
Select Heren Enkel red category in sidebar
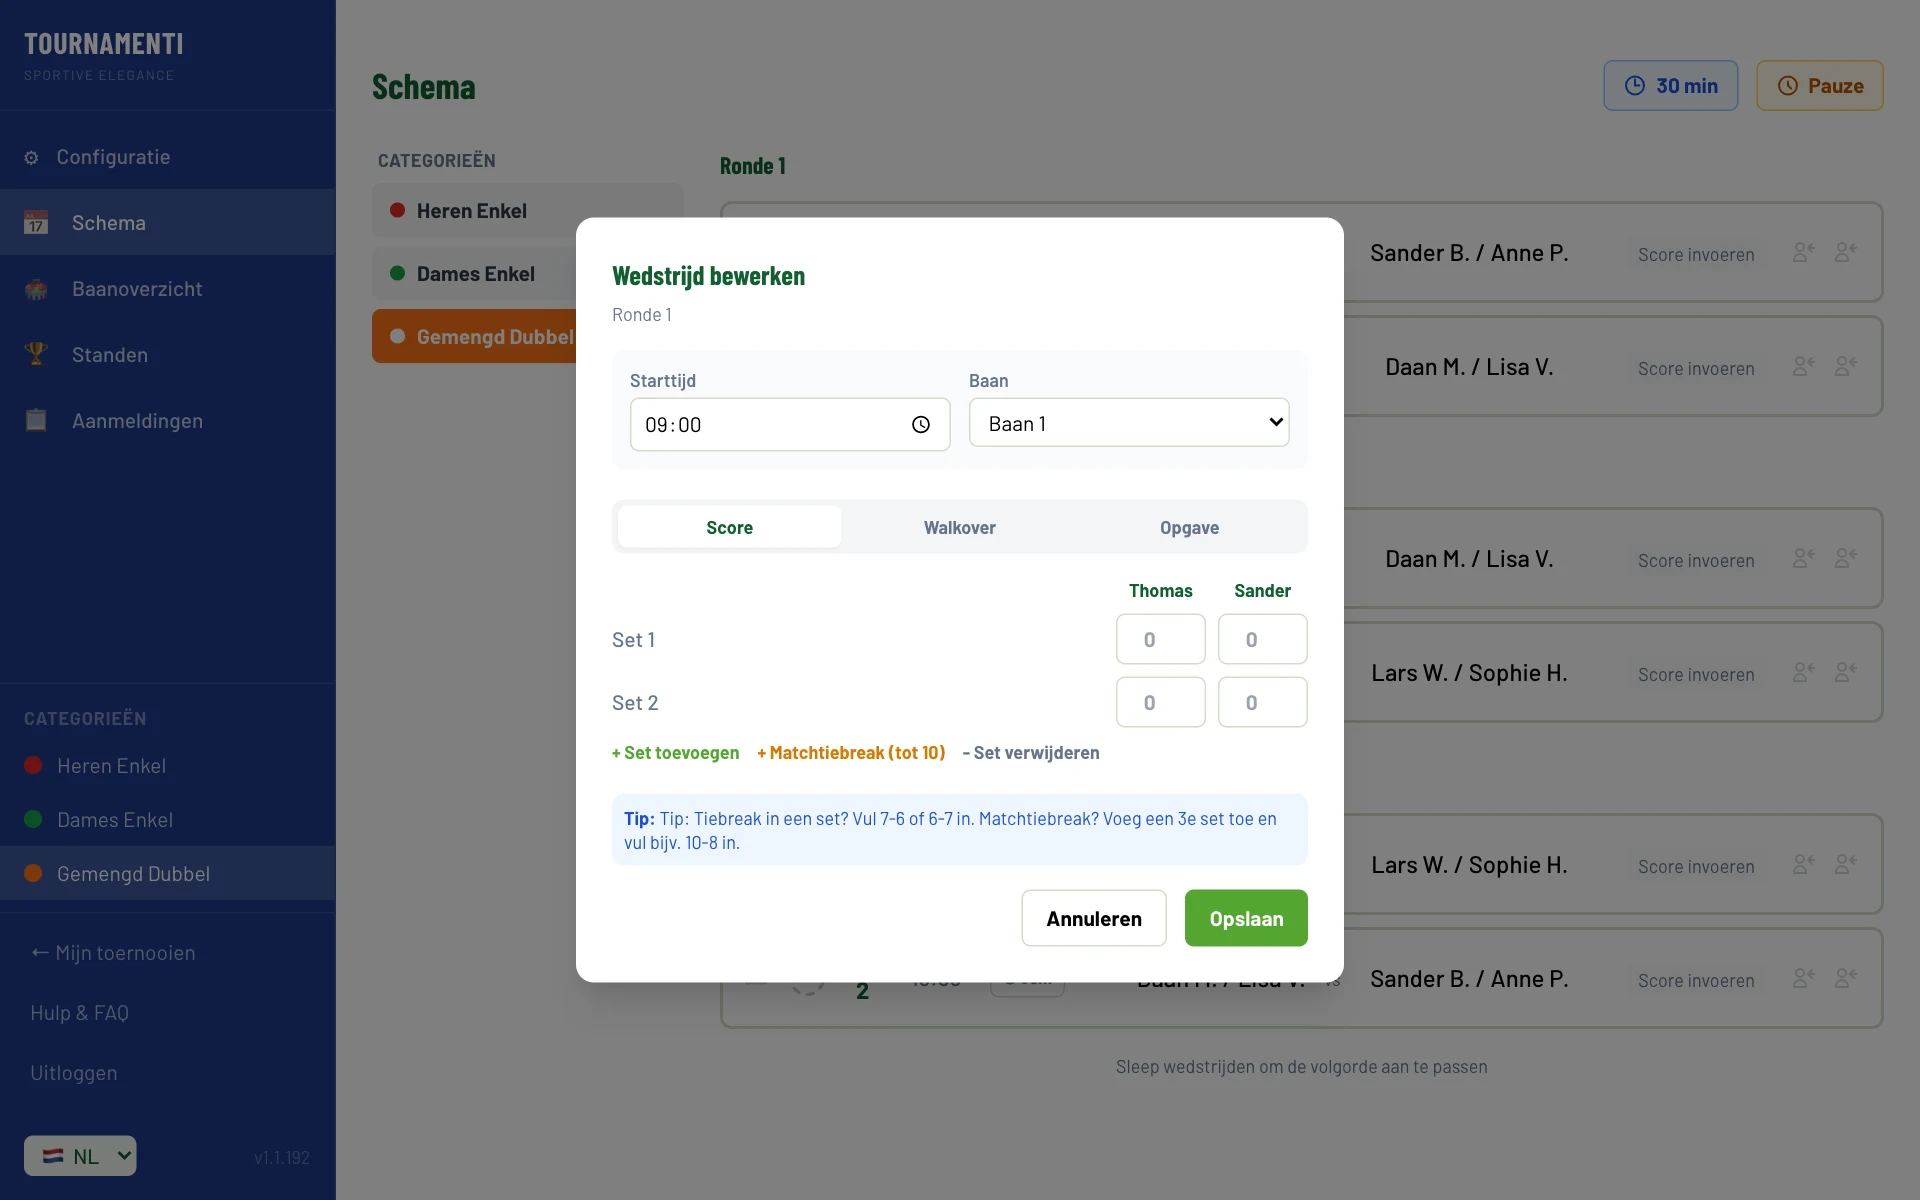[167, 766]
